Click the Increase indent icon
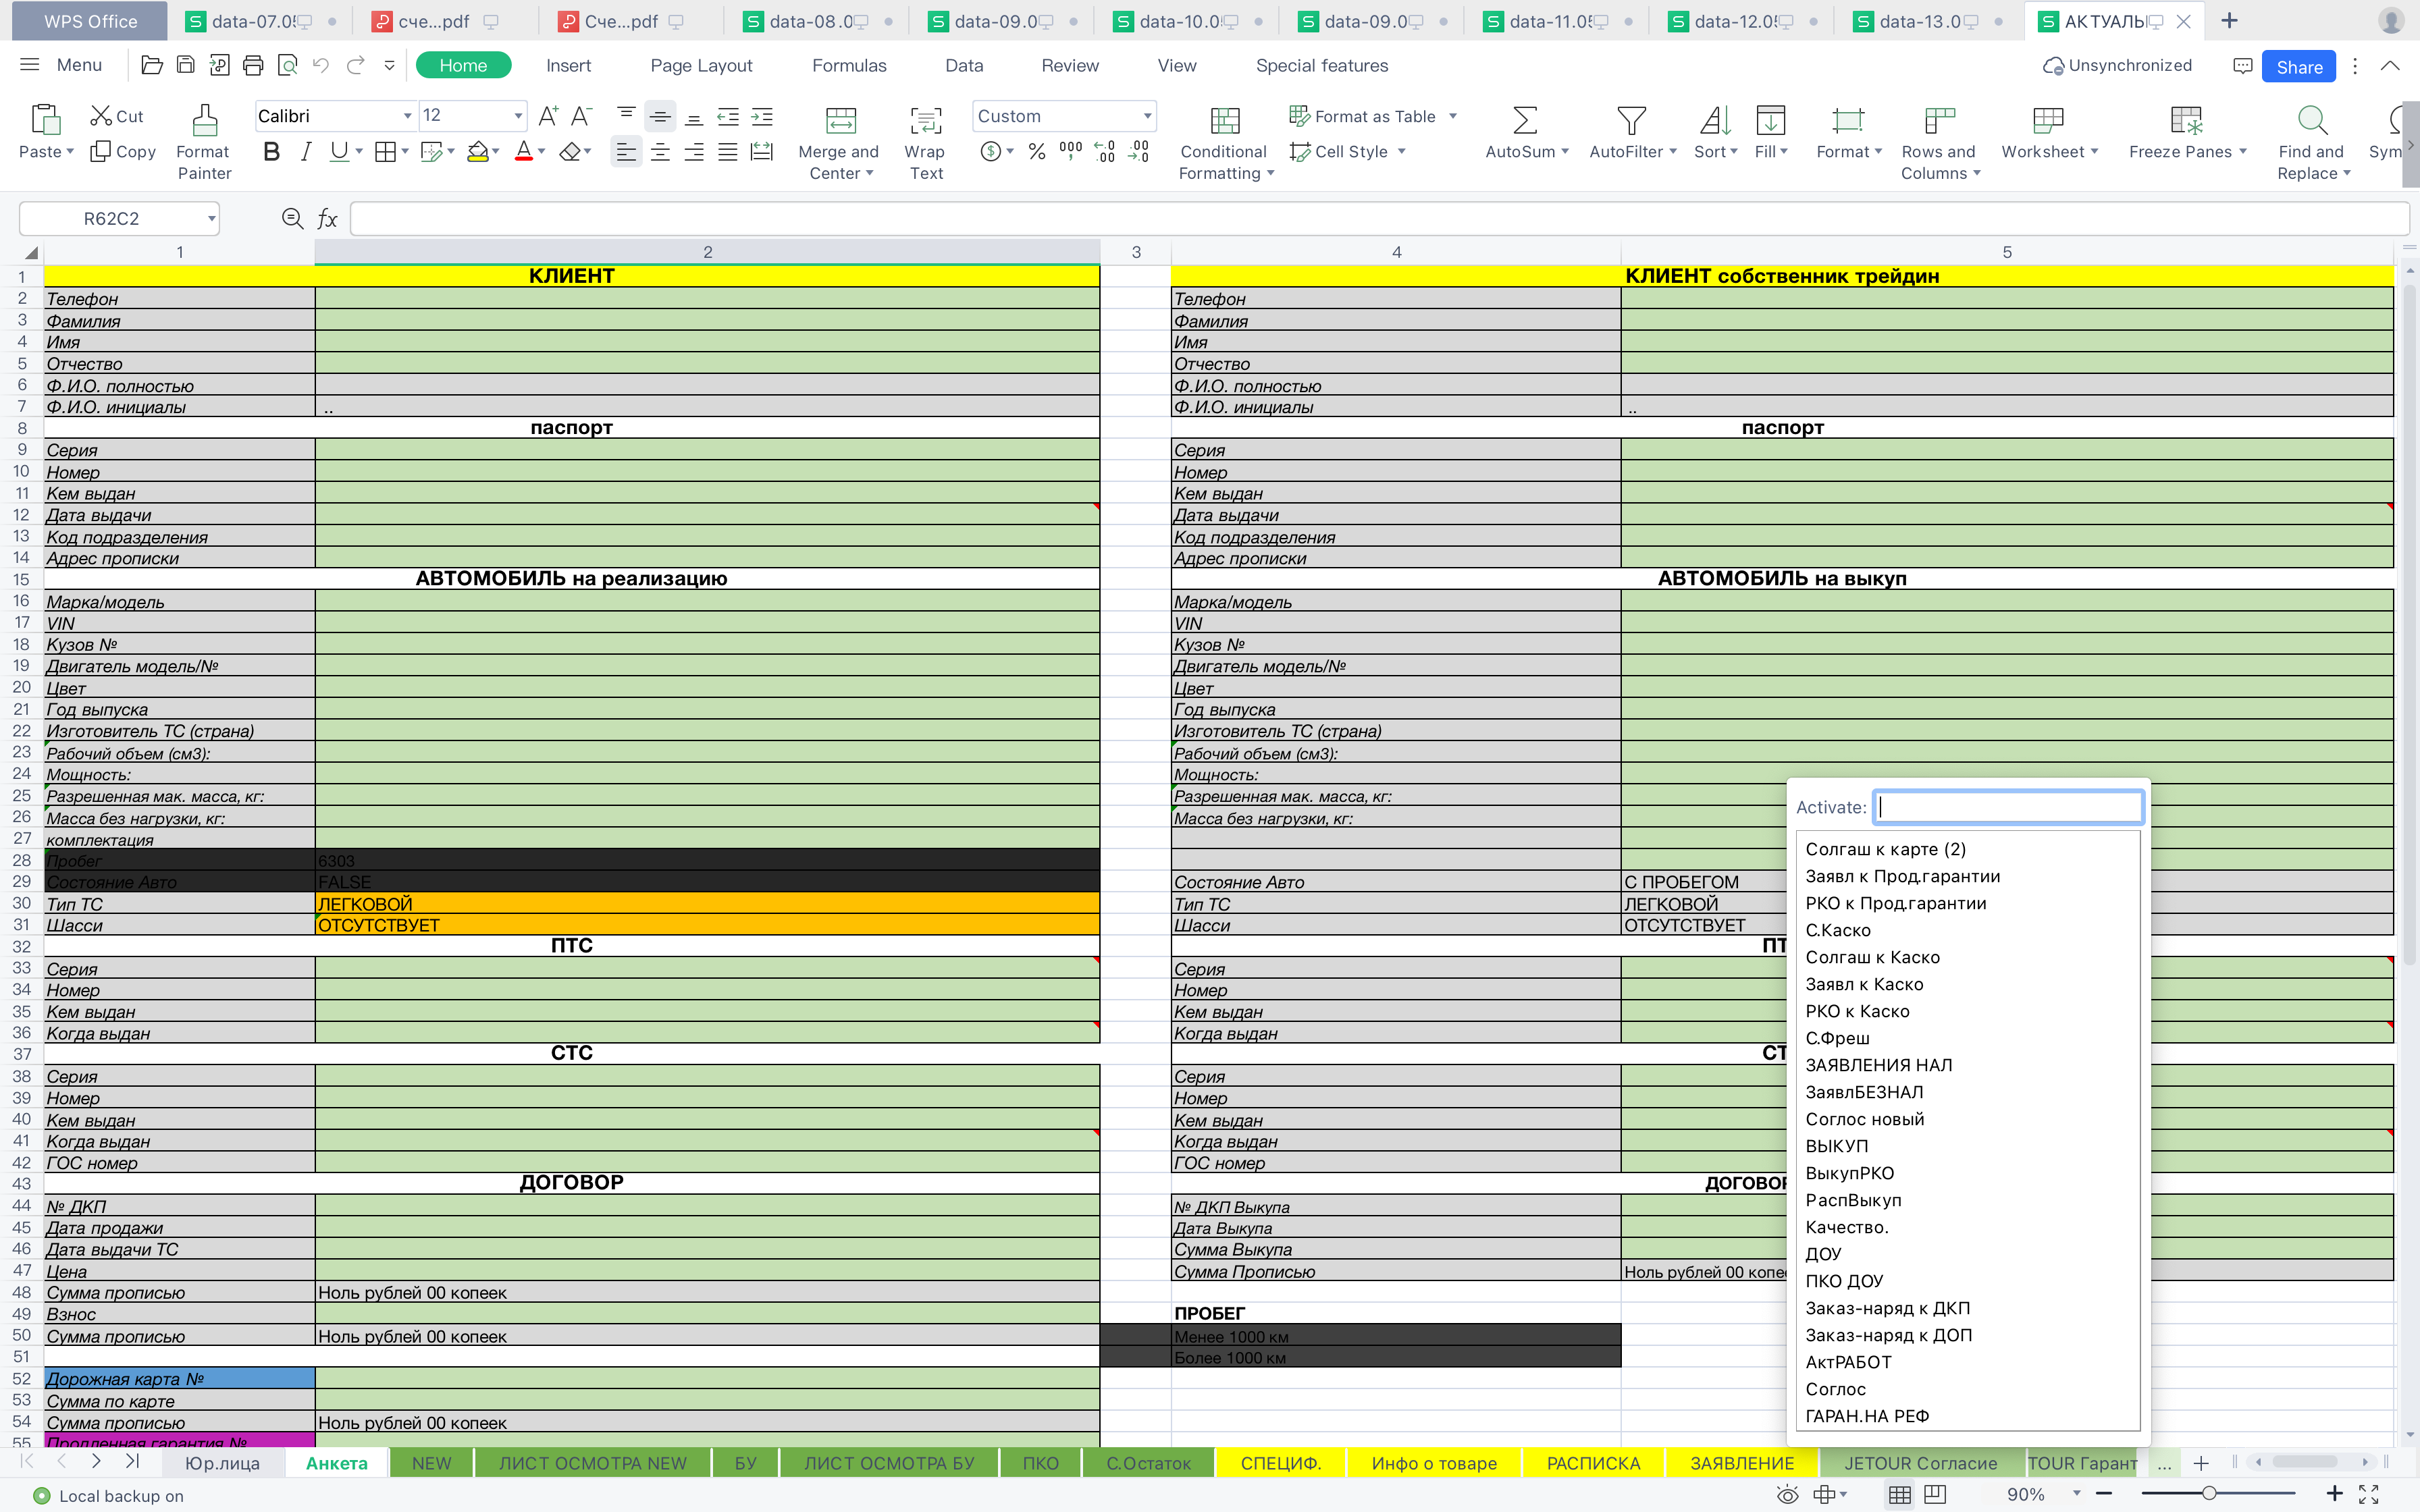The width and height of the screenshot is (2420, 1512). pyautogui.click(x=762, y=116)
